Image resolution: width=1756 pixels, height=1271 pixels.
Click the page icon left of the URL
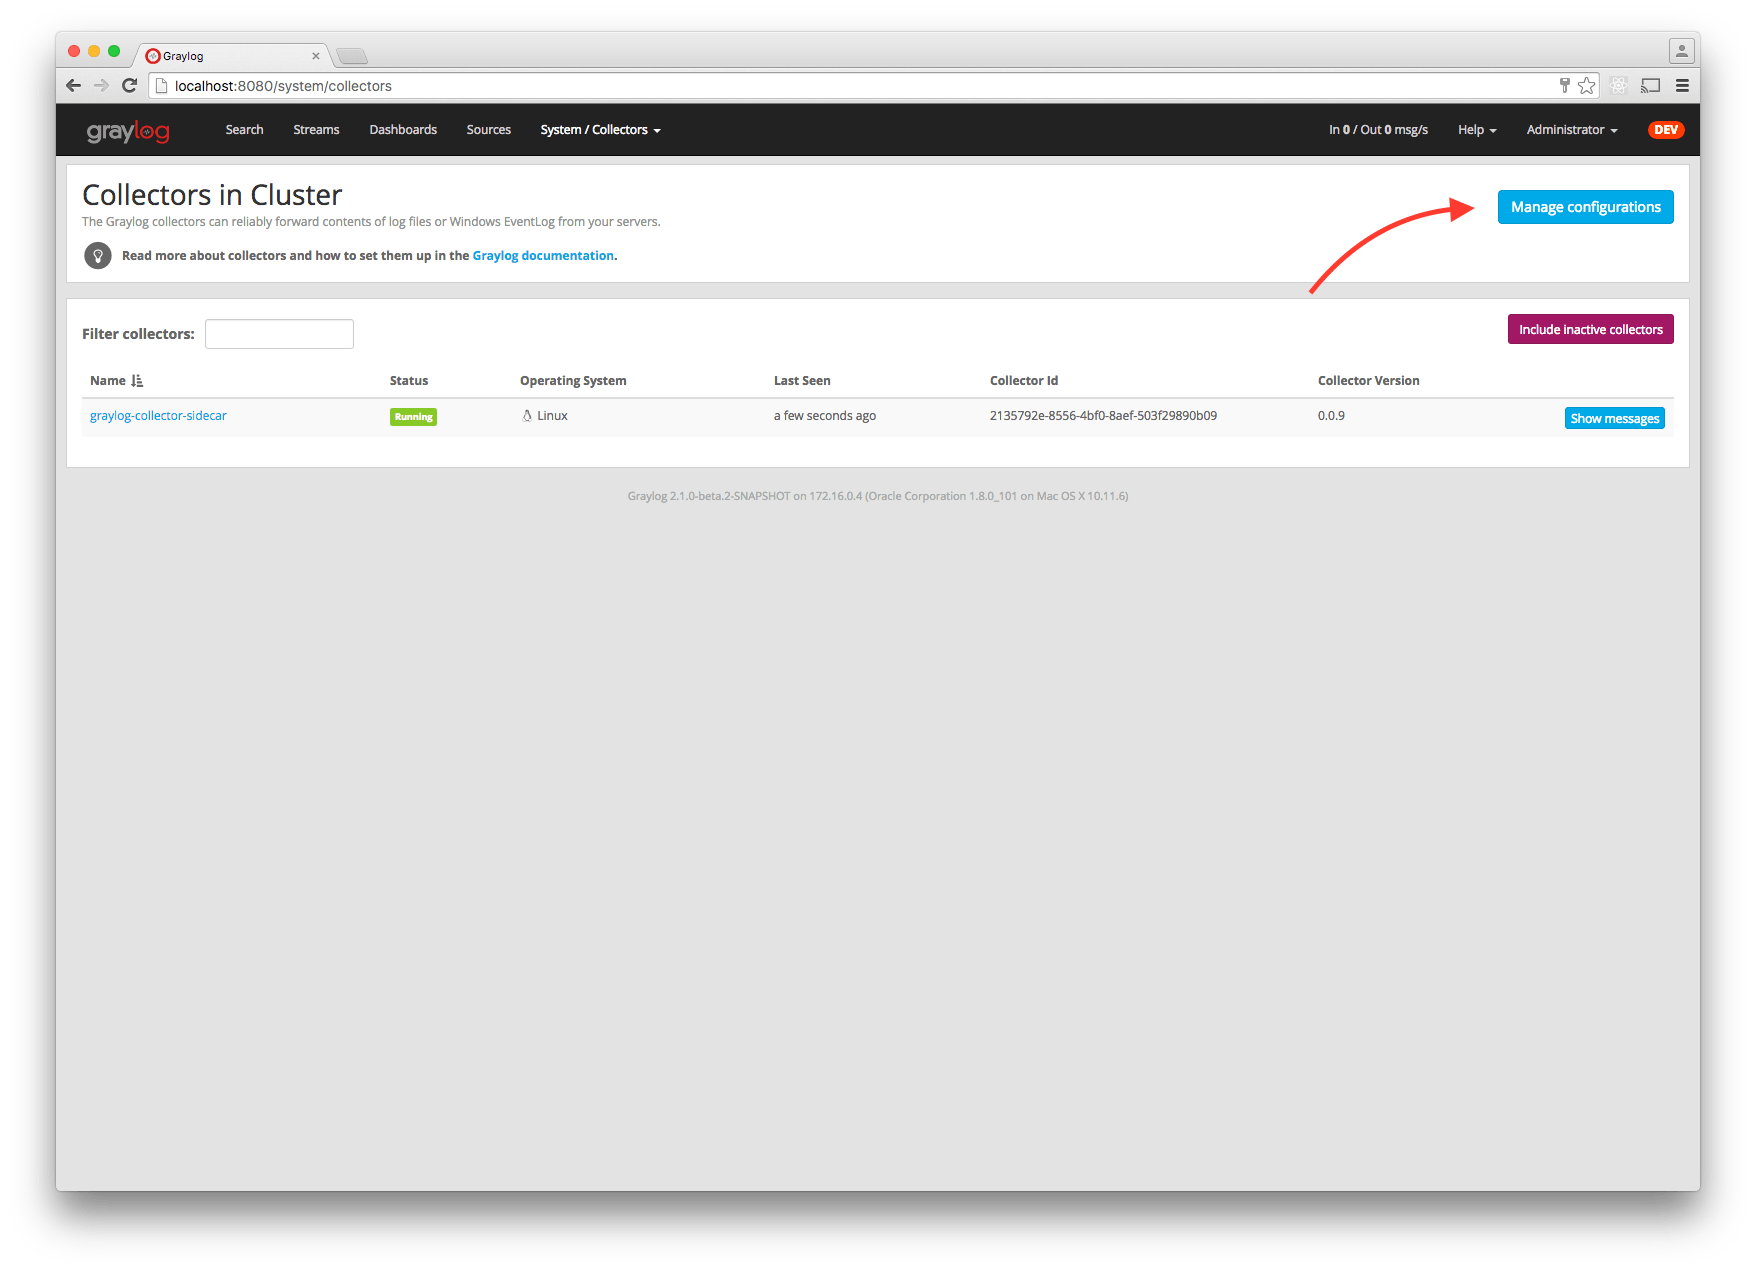(x=161, y=86)
